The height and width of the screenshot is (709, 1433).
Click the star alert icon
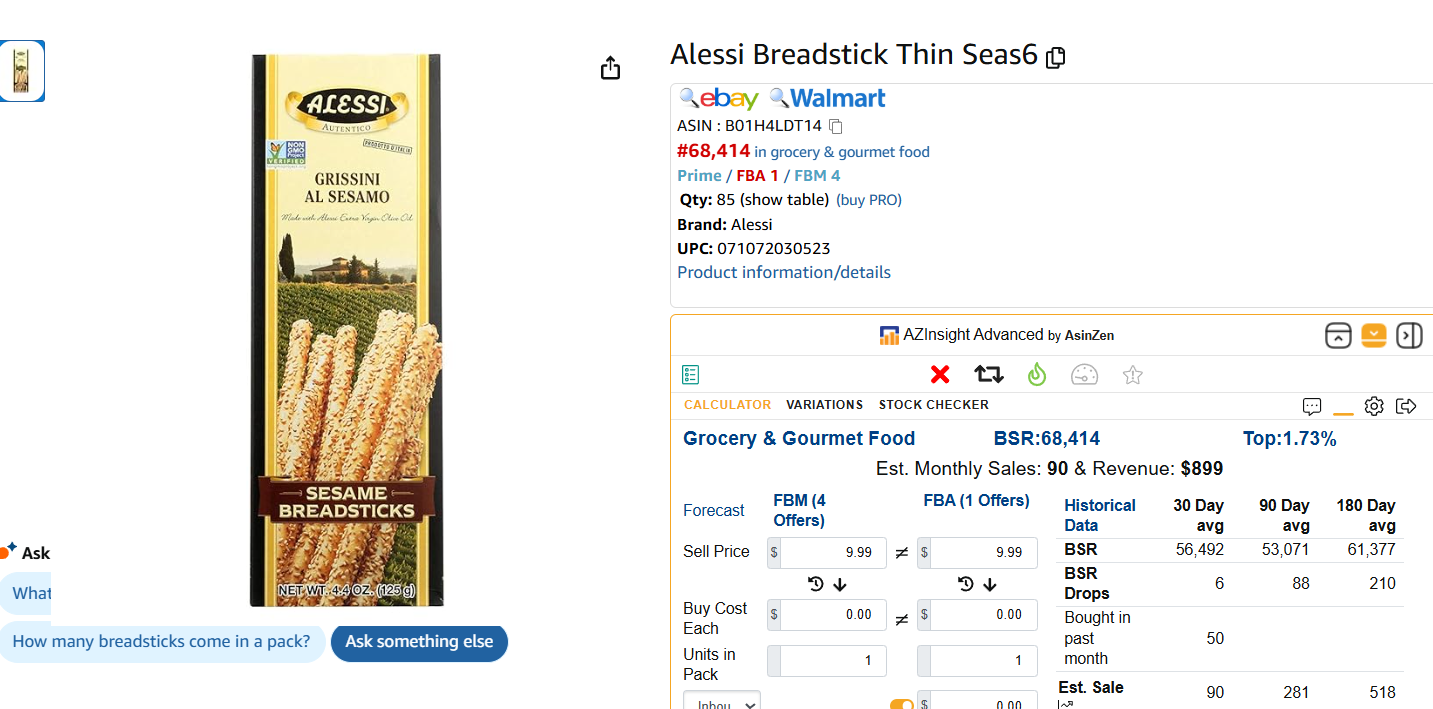tap(1132, 375)
